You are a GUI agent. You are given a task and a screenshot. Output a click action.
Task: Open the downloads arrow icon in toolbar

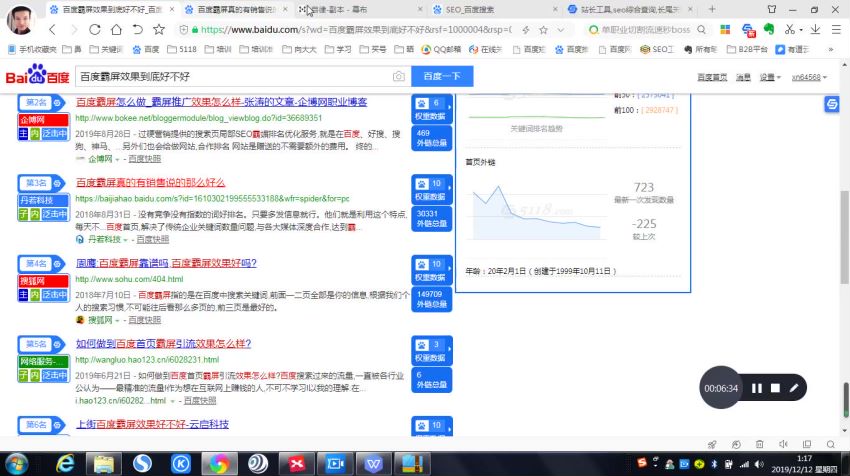815,30
